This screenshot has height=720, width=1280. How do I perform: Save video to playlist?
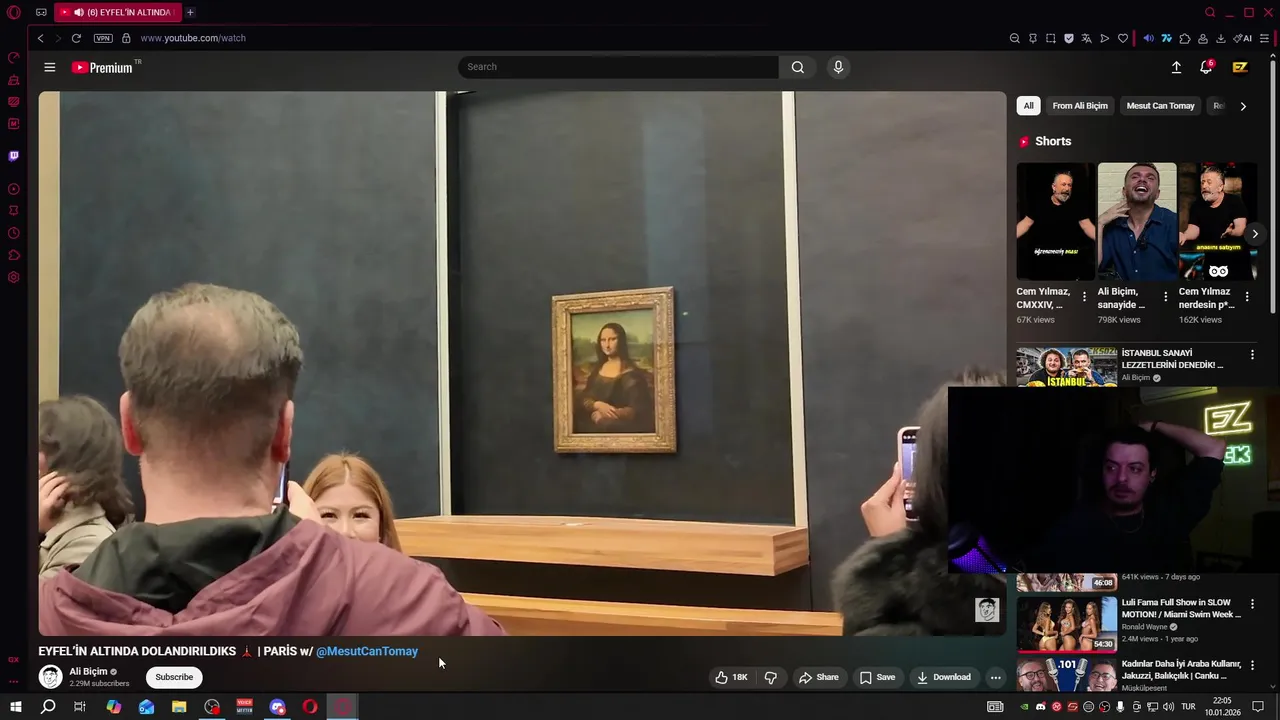(x=877, y=677)
